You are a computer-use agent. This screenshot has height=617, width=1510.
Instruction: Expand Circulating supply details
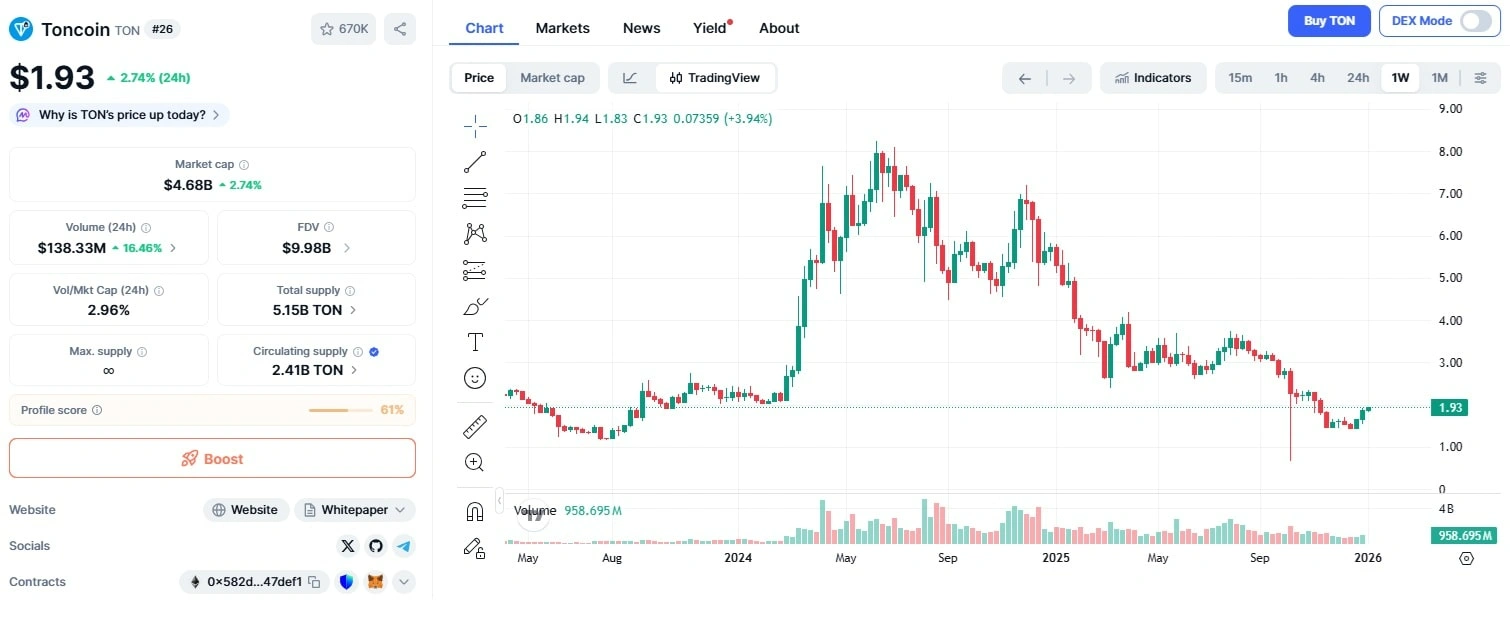point(354,370)
